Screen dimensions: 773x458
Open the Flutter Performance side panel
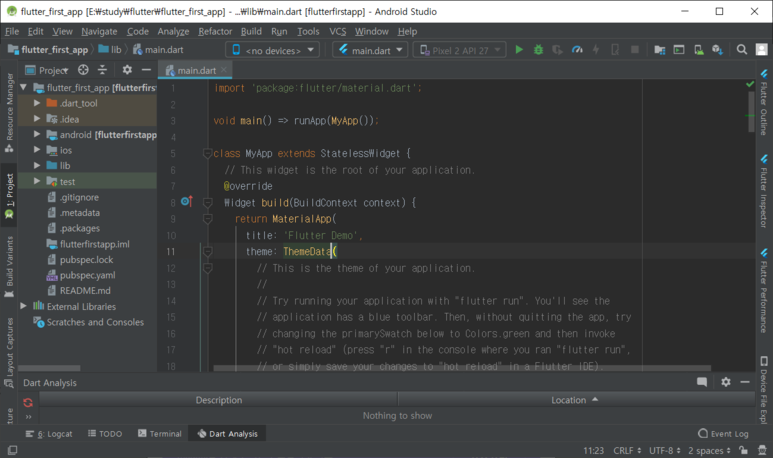(x=763, y=290)
